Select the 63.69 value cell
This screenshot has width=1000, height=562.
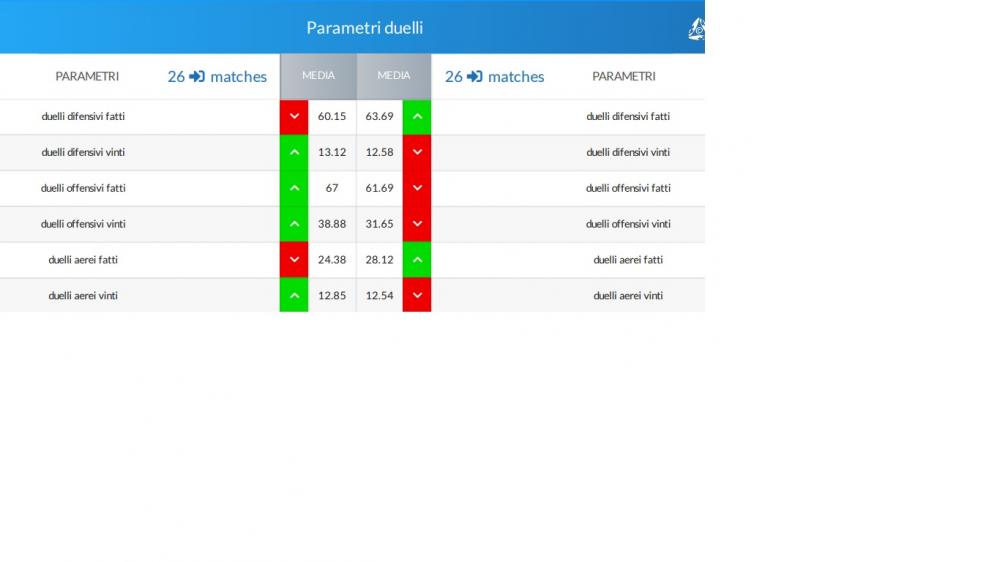point(379,117)
